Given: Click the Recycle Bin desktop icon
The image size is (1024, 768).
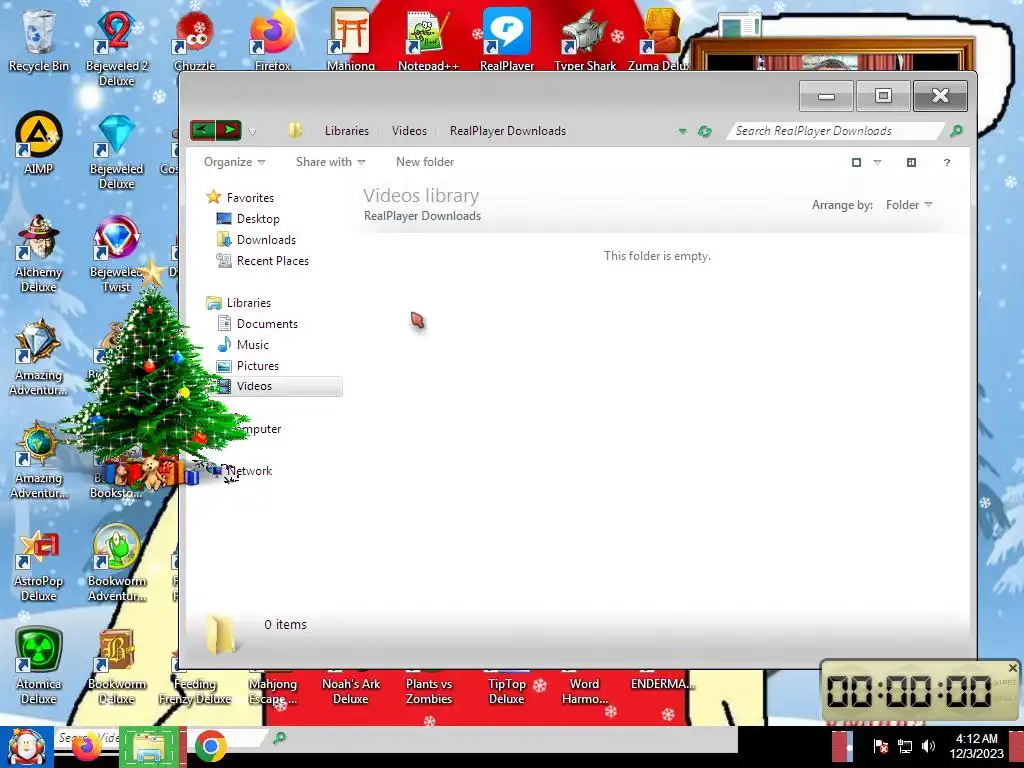Looking at the screenshot, I should (39, 40).
